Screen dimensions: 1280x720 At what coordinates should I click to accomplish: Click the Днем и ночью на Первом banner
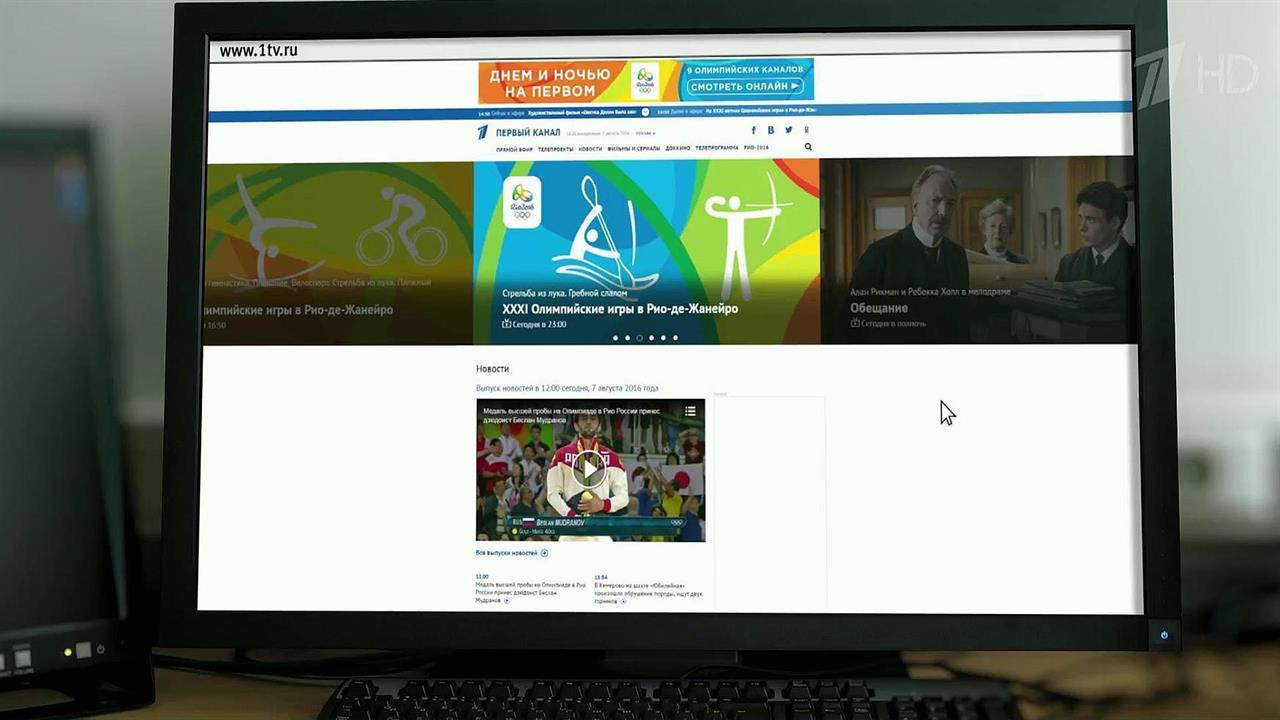tap(550, 82)
